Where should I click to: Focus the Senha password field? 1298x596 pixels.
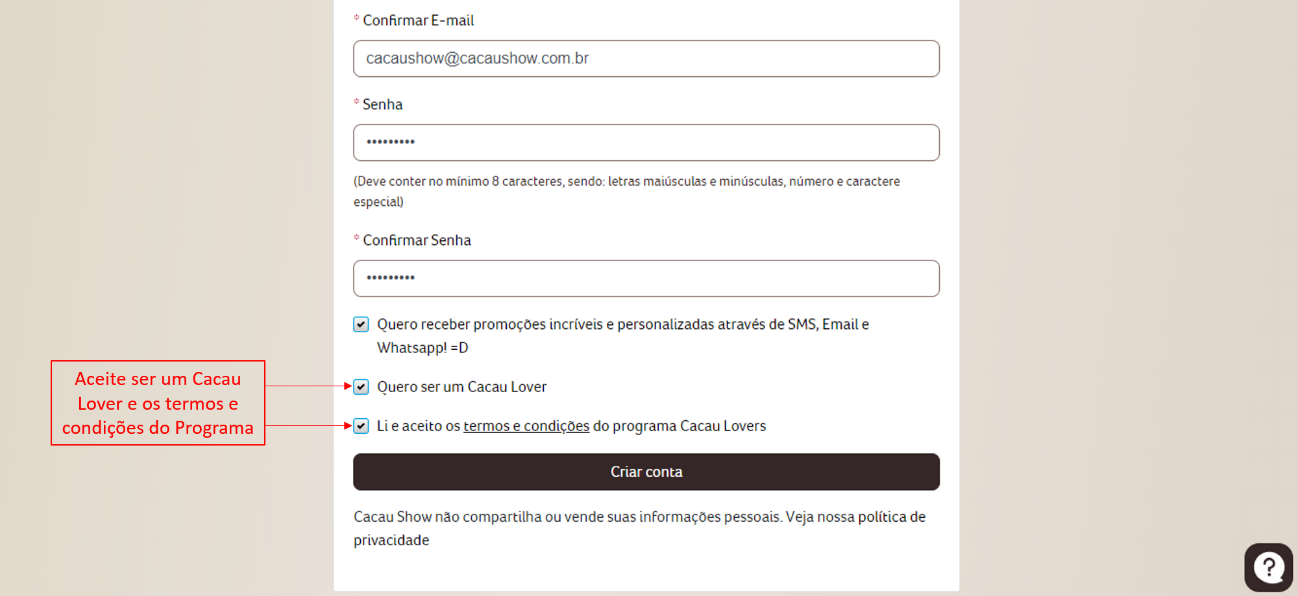pos(646,142)
